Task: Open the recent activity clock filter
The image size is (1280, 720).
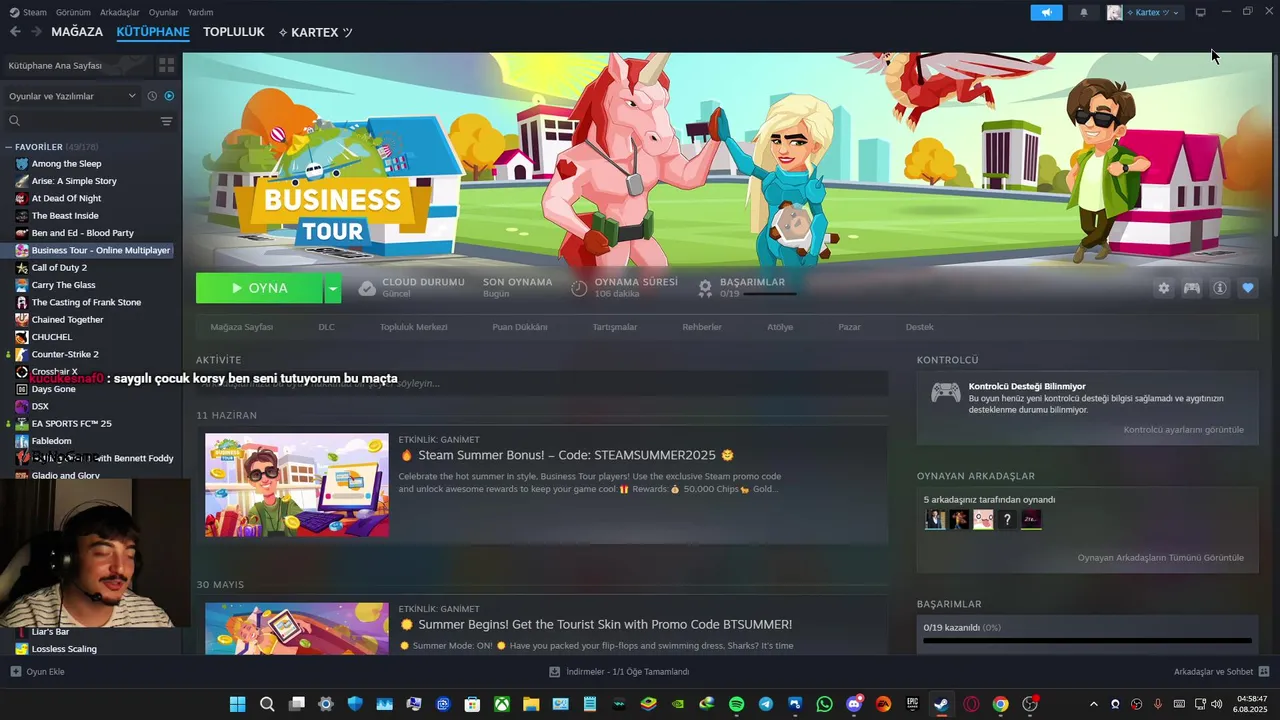Action: 152,96
